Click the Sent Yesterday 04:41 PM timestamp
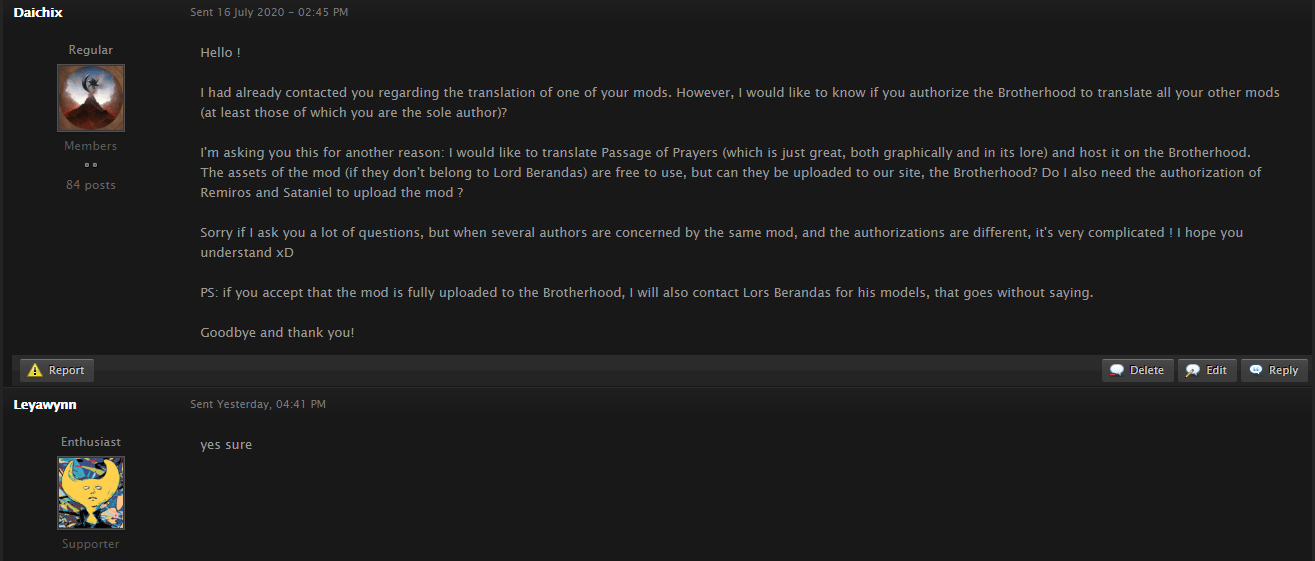 pos(258,404)
